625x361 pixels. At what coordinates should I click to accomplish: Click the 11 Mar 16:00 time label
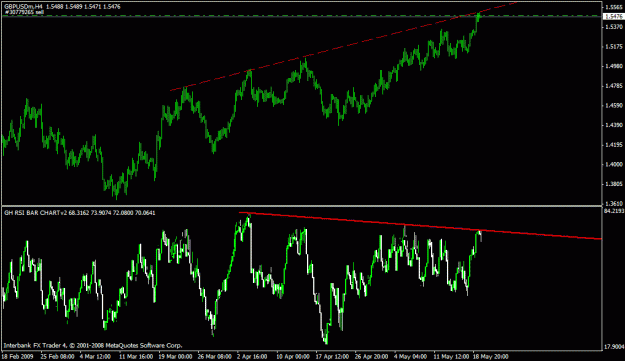click(x=136, y=356)
